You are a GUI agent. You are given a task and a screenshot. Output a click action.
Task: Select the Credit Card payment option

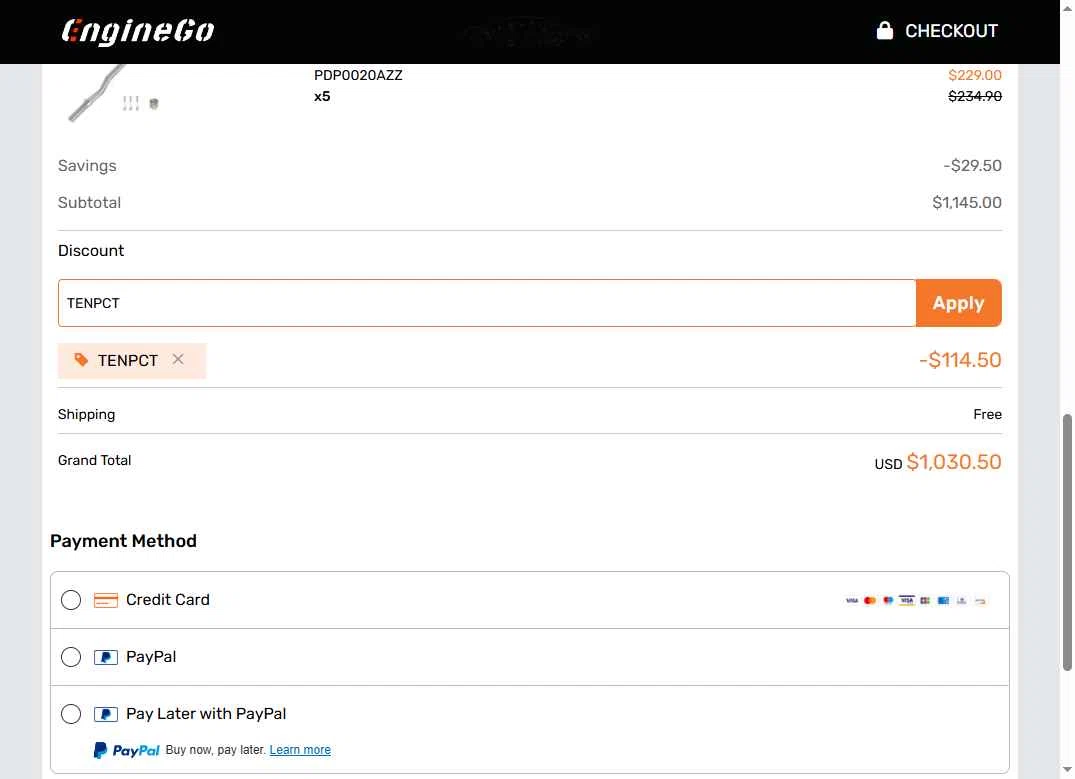click(71, 600)
